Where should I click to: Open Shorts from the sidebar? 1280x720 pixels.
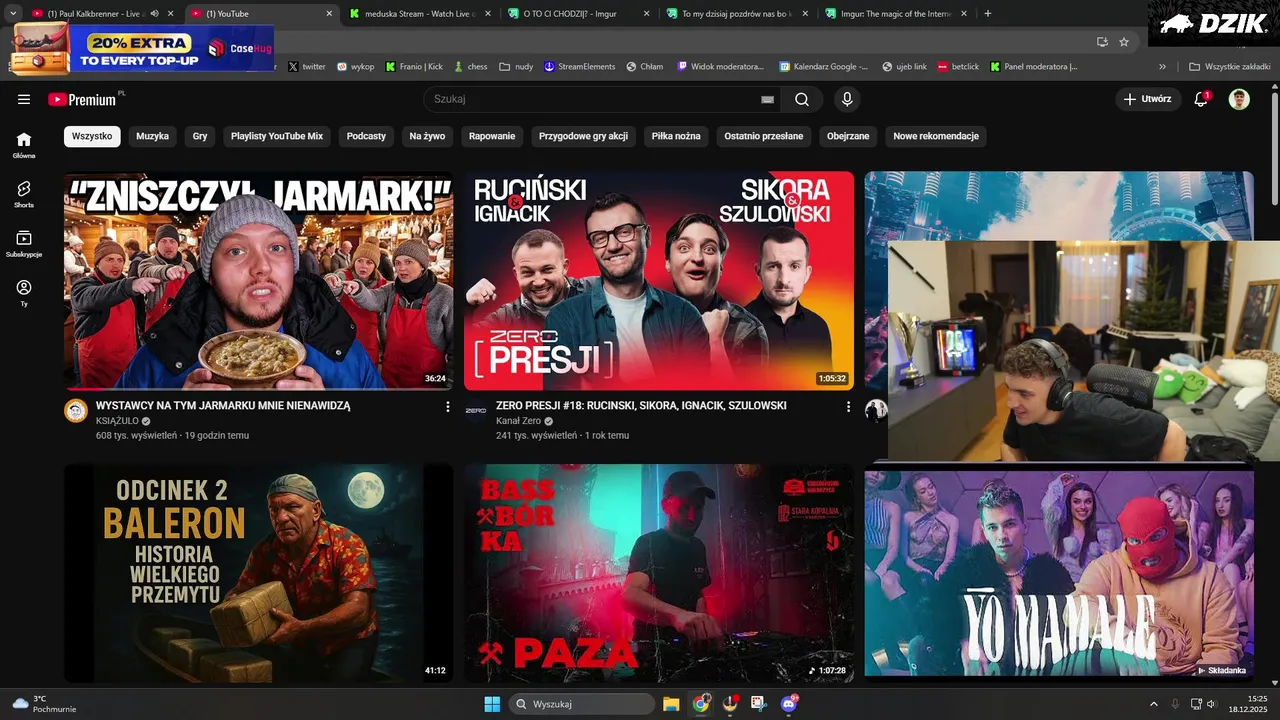24,194
